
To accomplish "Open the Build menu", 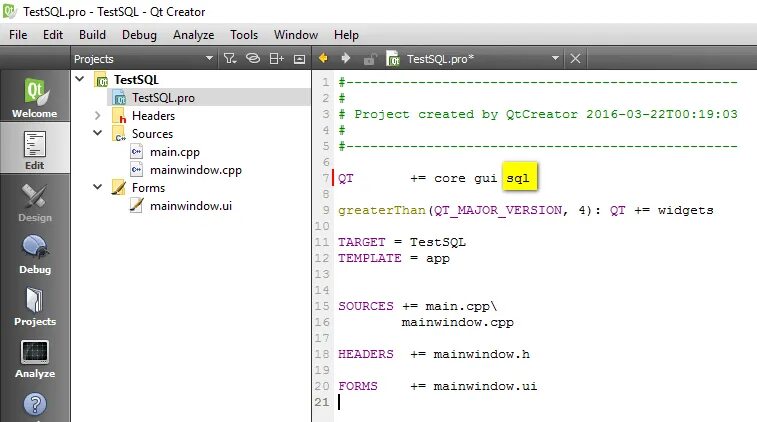I will coord(92,35).
